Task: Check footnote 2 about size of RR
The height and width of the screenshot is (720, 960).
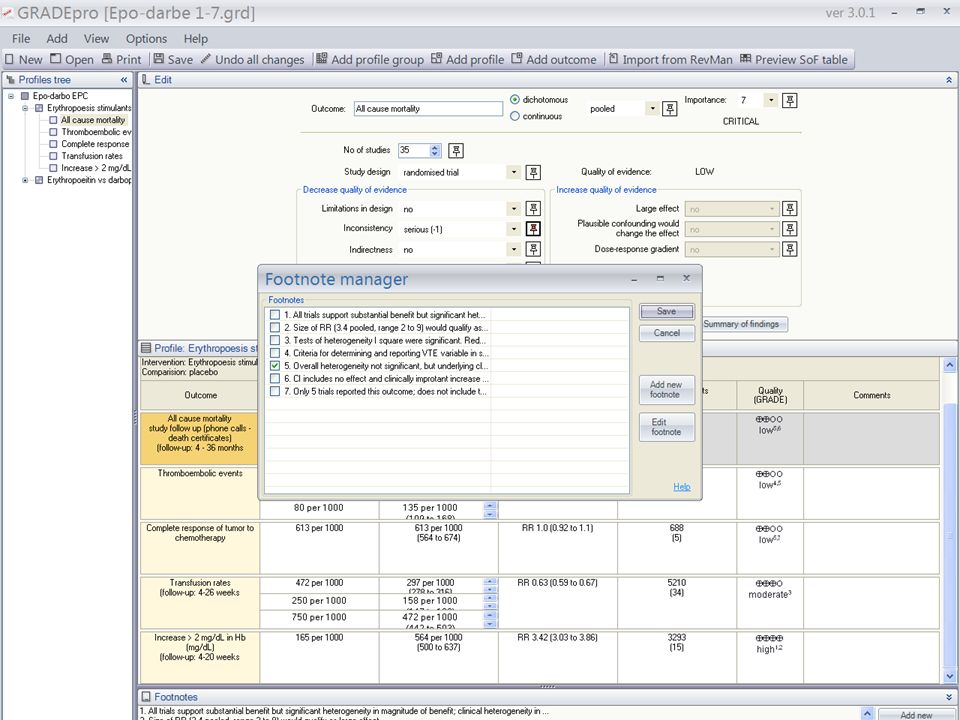Action: (275, 328)
